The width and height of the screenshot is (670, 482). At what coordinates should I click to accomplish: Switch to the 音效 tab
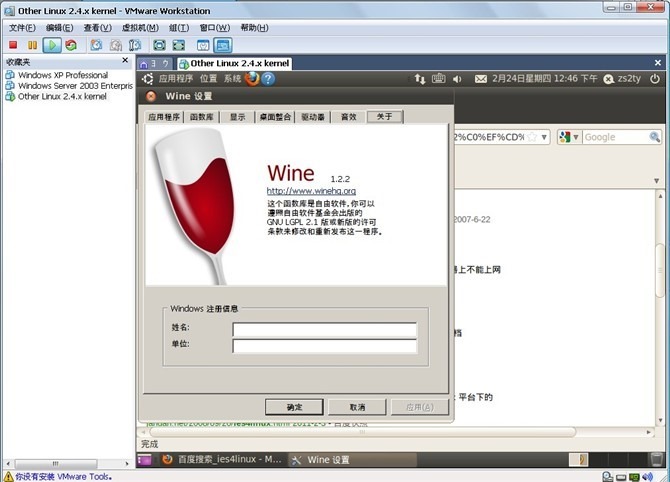point(349,117)
